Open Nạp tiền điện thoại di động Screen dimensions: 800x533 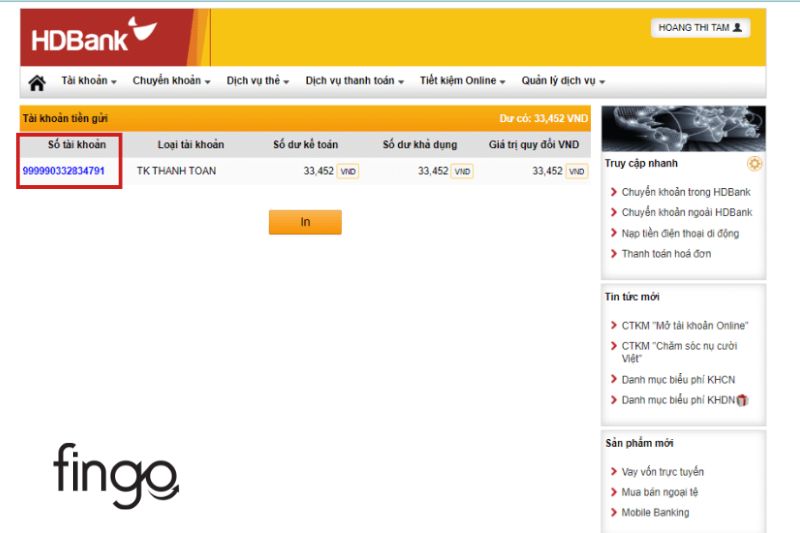[x=680, y=234]
